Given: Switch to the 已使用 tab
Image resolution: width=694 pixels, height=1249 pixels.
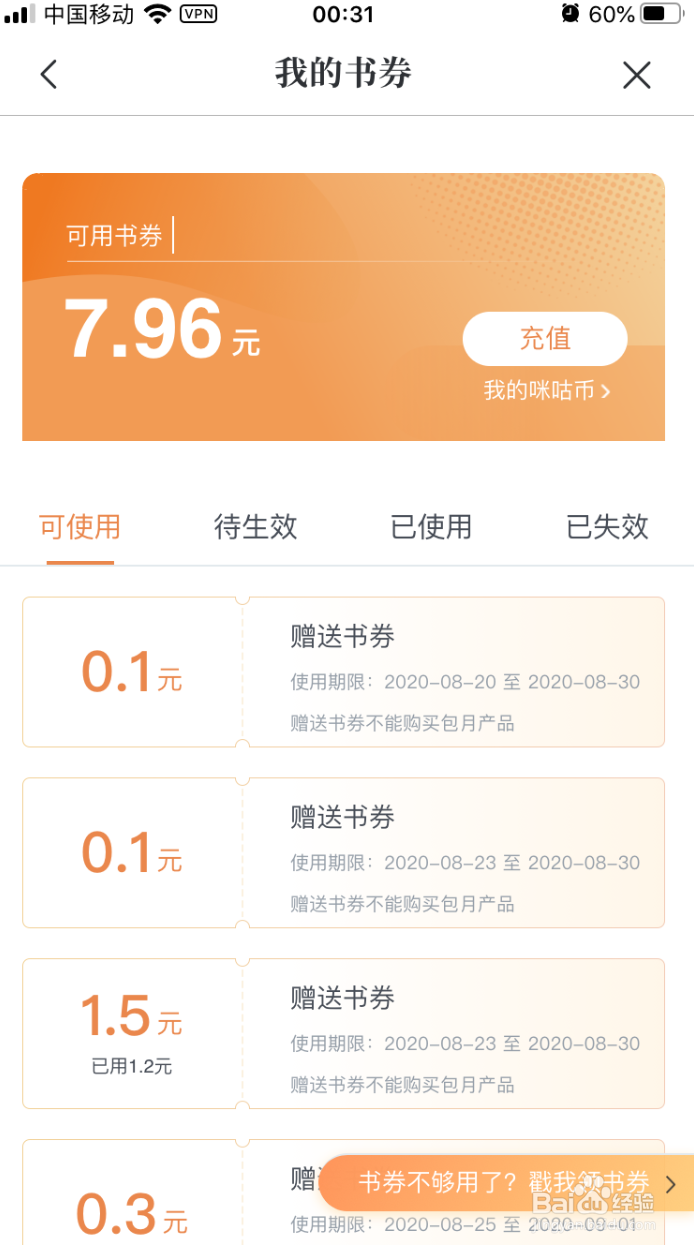Looking at the screenshot, I should [431, 527].
